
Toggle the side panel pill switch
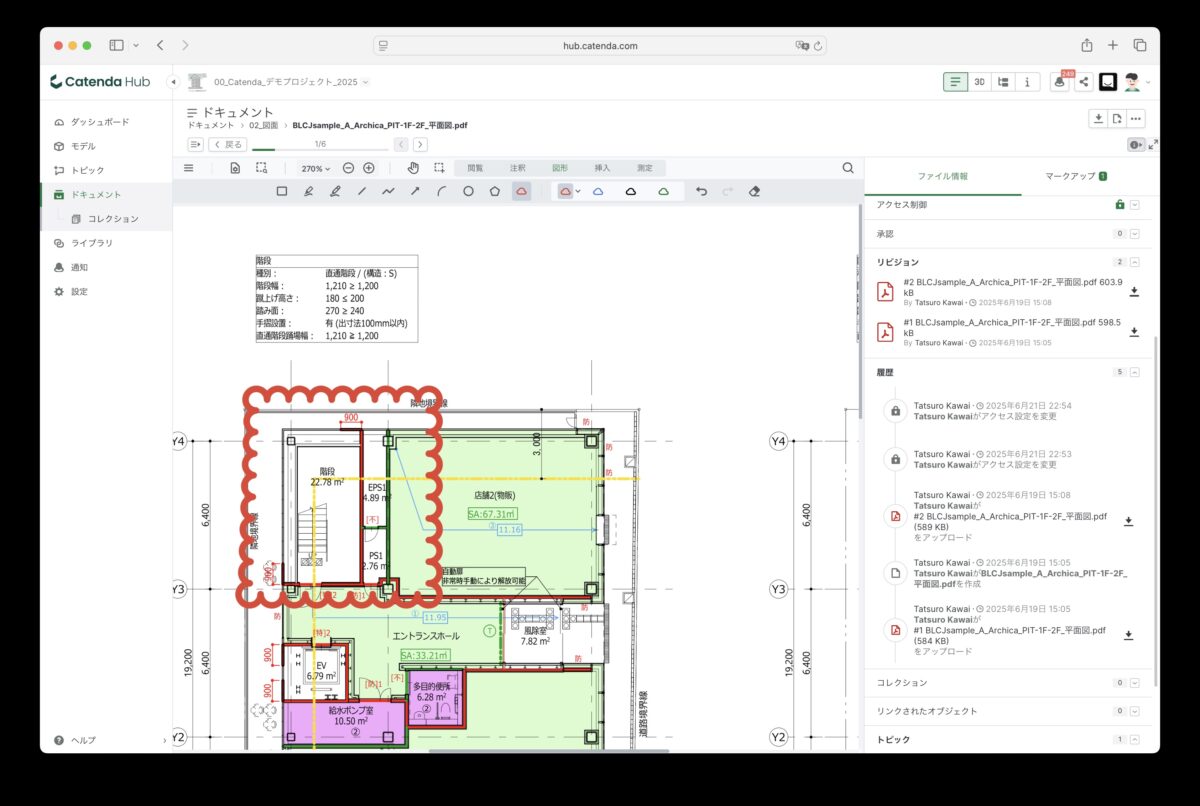tap(1134, 144)
